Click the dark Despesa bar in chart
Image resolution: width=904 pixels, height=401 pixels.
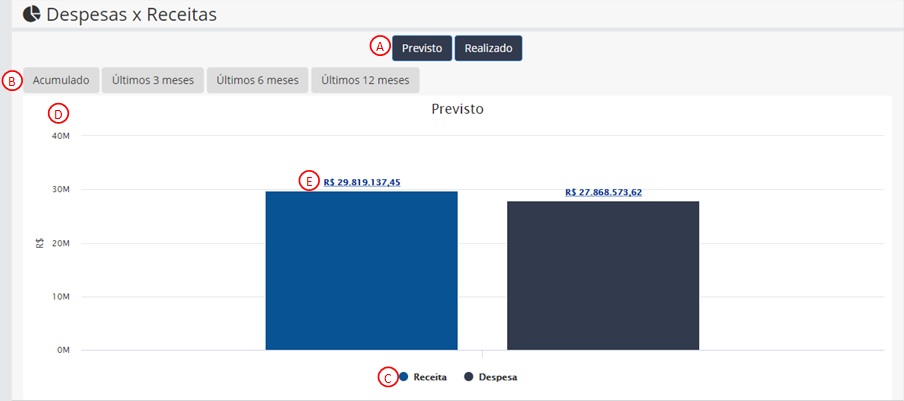[x=603, y=276]
